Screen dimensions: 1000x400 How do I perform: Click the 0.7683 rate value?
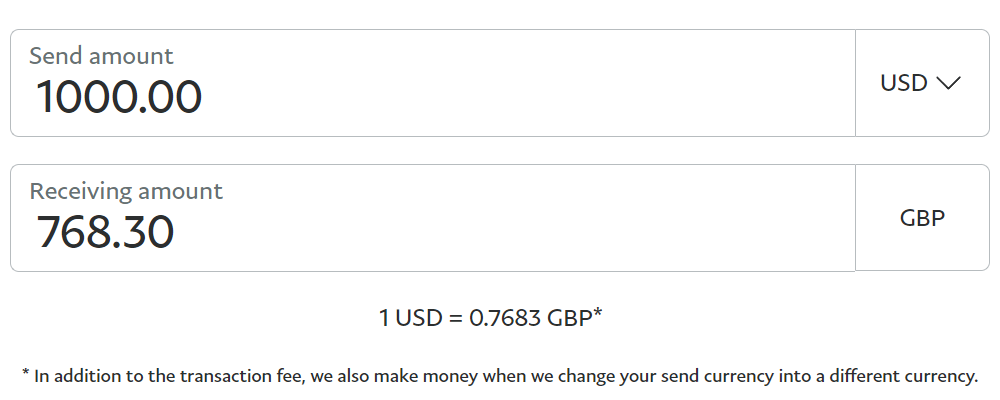pos(505,319)
